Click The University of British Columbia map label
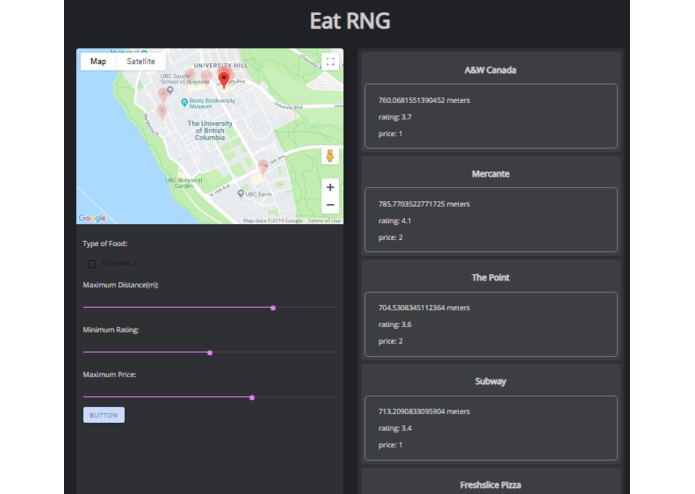Screen dimensions: 695x494 click(210, 130)
